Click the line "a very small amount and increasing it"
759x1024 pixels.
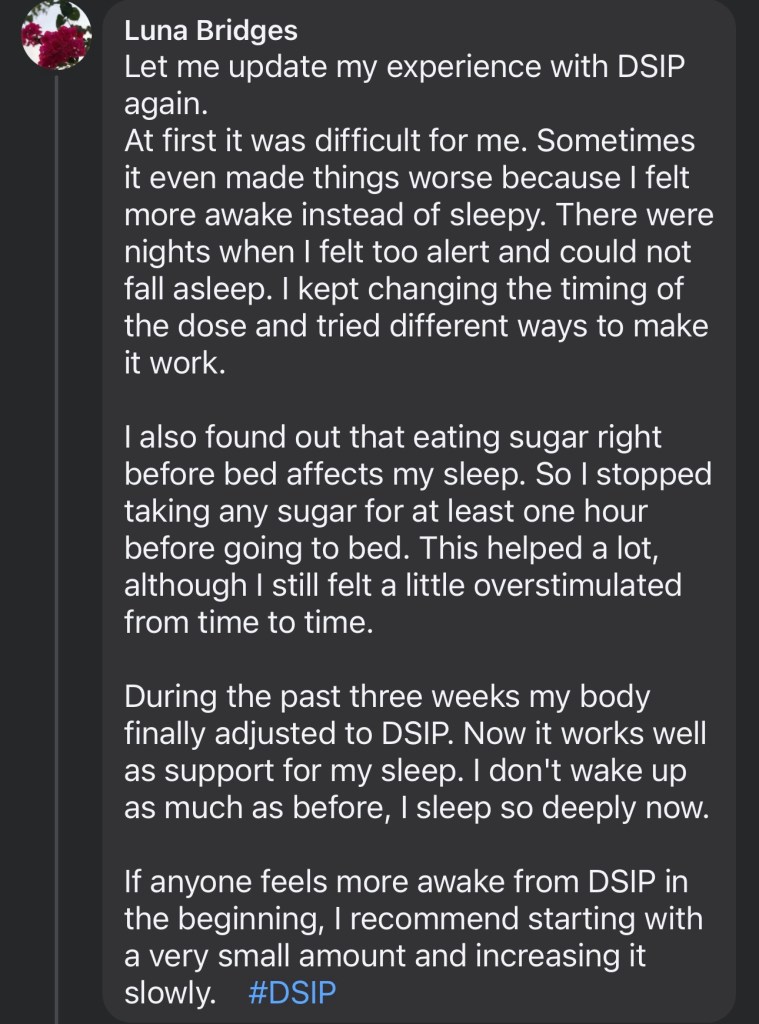[385, 956]
